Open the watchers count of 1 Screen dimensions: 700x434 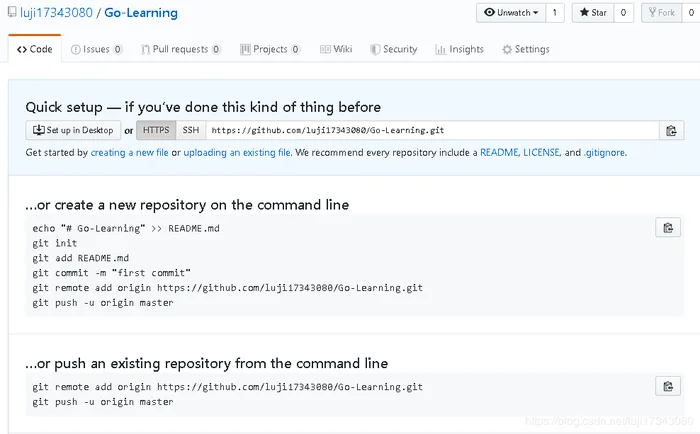tap(555, 13)
